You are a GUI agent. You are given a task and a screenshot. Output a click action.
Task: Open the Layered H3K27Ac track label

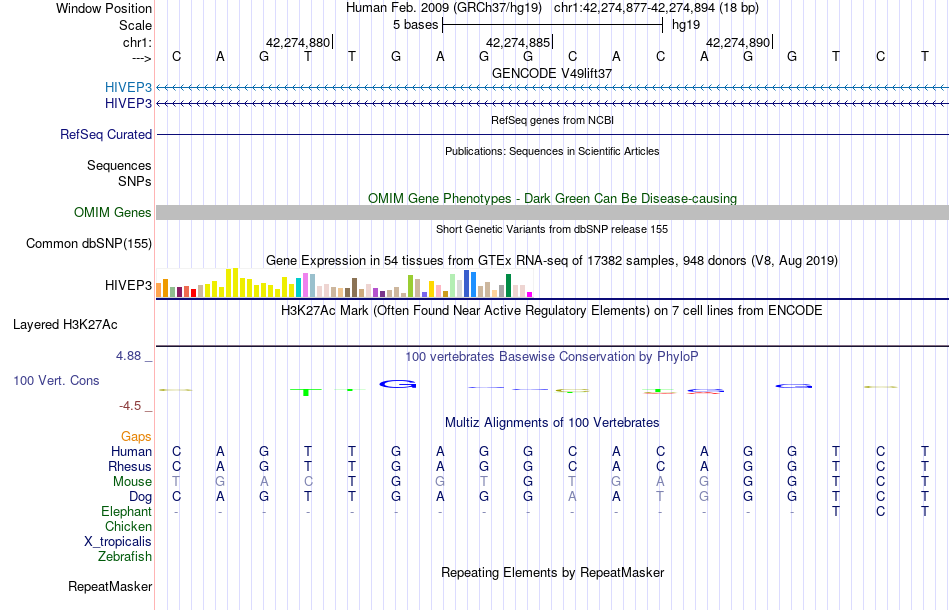65,325
